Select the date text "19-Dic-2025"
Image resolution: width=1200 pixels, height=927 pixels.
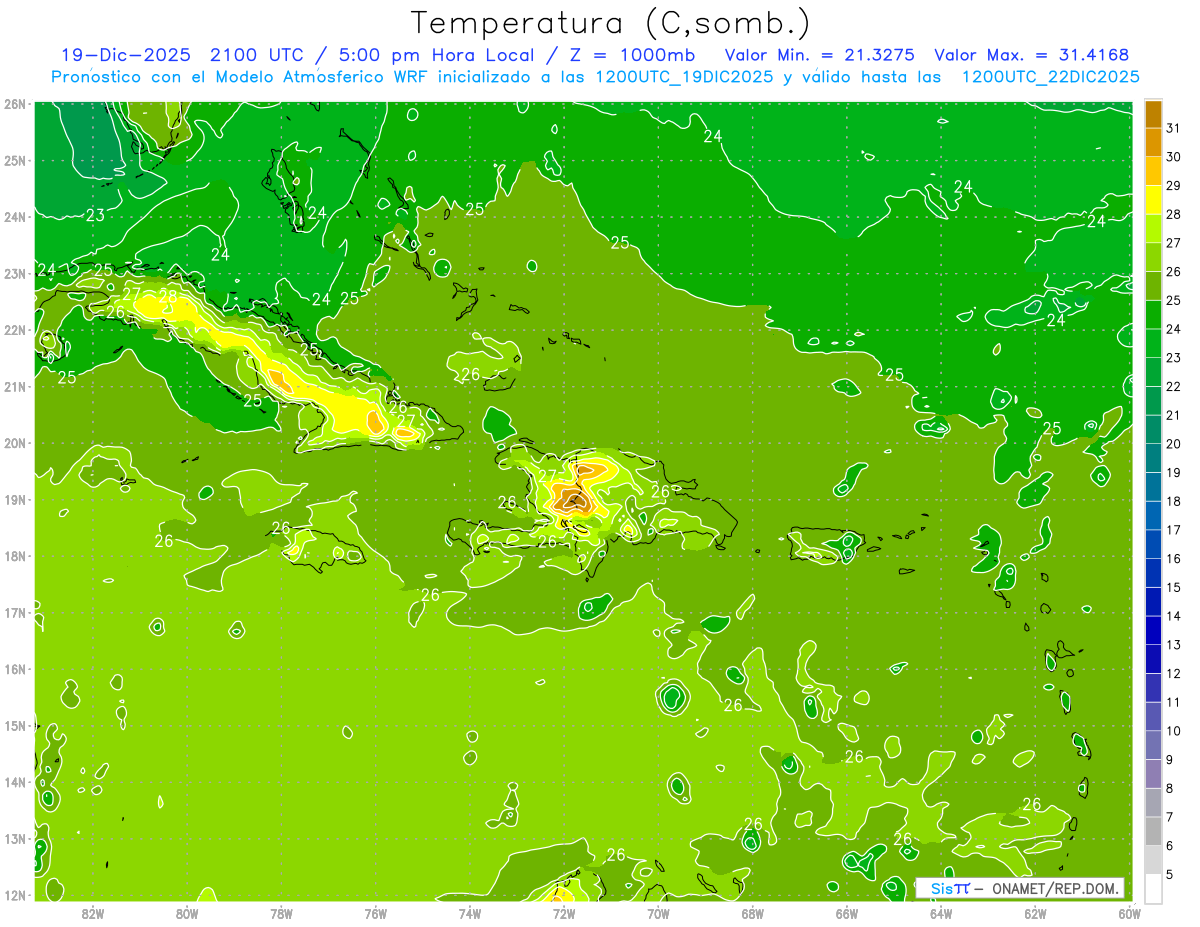125,54
